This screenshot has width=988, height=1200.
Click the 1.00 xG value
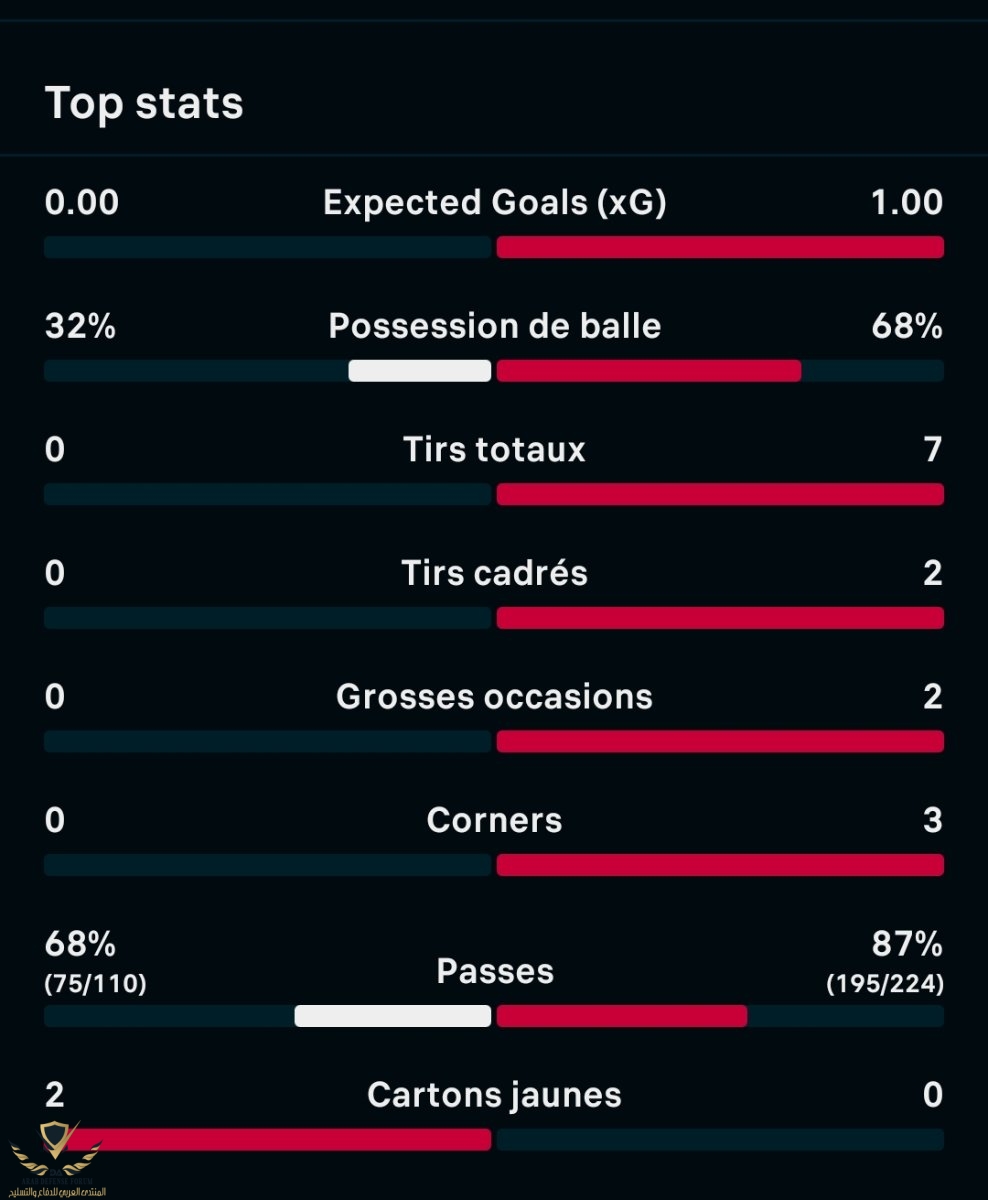point(906,202)
